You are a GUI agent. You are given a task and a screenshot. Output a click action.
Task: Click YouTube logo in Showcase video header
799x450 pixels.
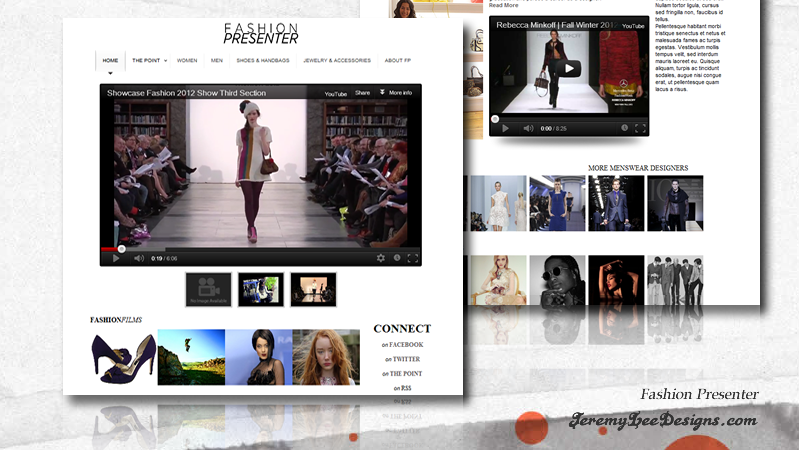[x=336, y=93]
